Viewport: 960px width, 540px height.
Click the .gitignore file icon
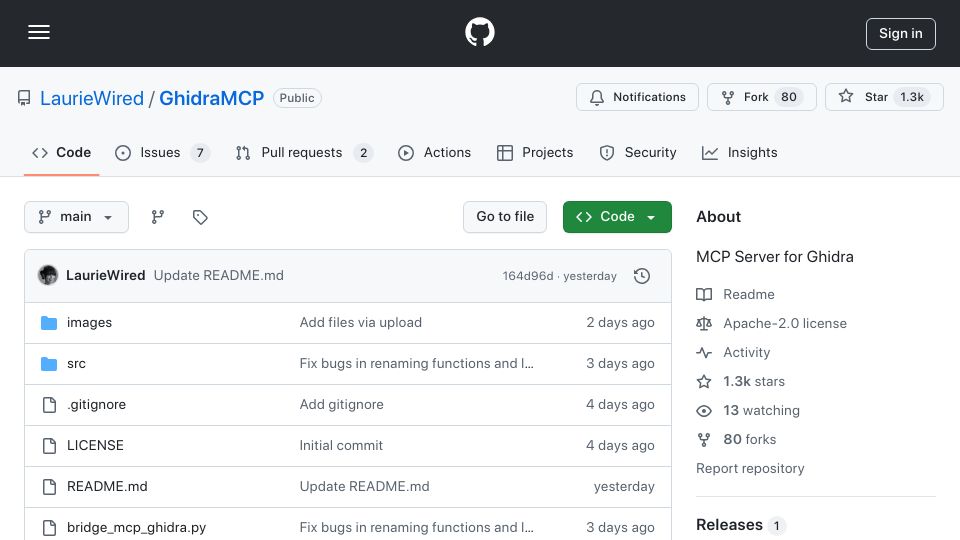[x=49, y=405]
